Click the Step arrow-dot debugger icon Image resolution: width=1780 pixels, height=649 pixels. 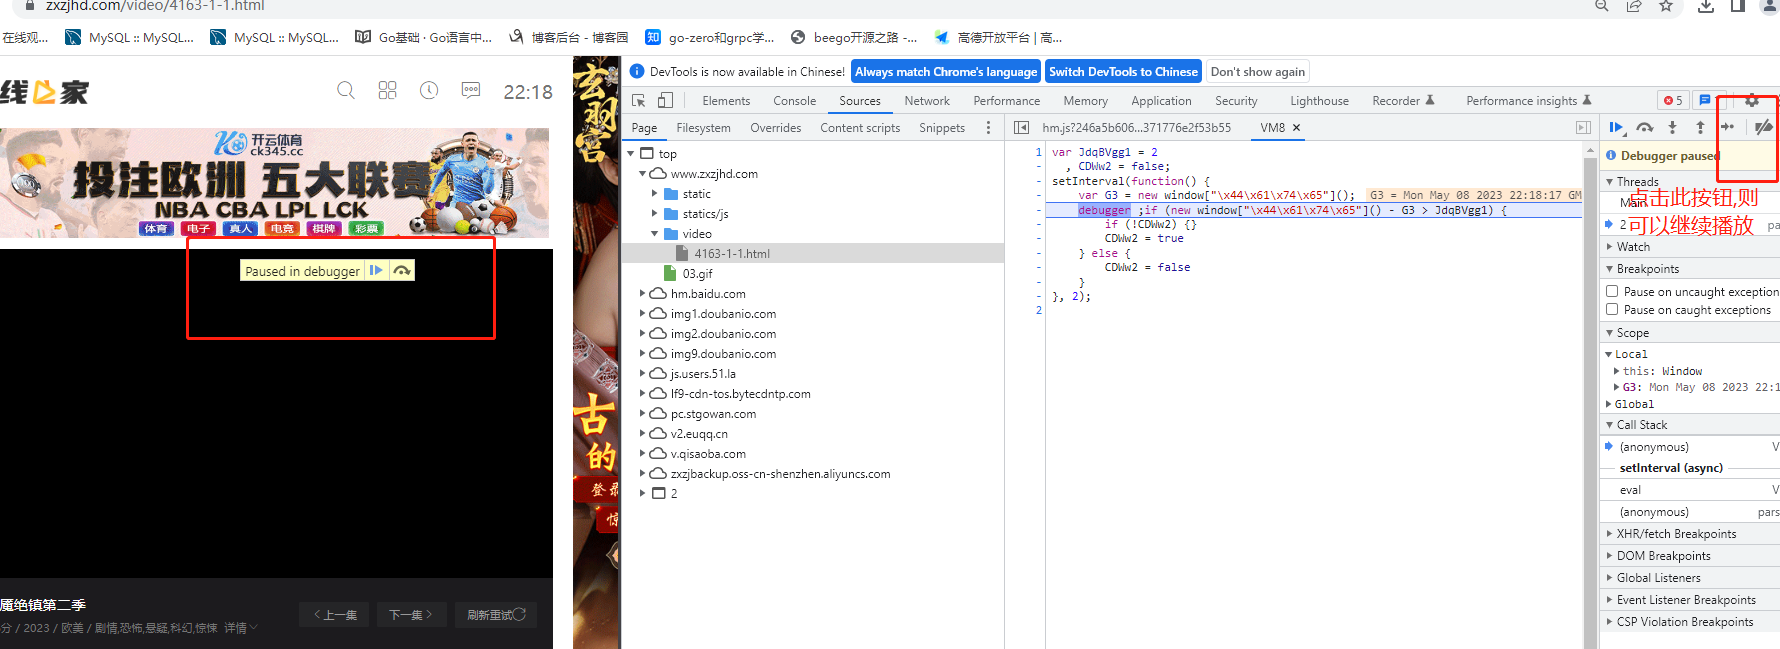[x=1728, y=127]
